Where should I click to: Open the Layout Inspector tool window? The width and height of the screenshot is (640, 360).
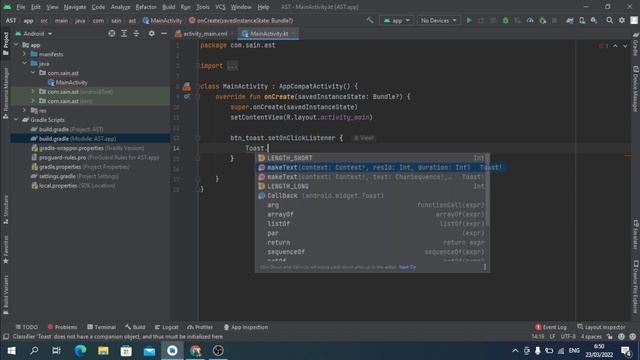[x=601, y=327]
